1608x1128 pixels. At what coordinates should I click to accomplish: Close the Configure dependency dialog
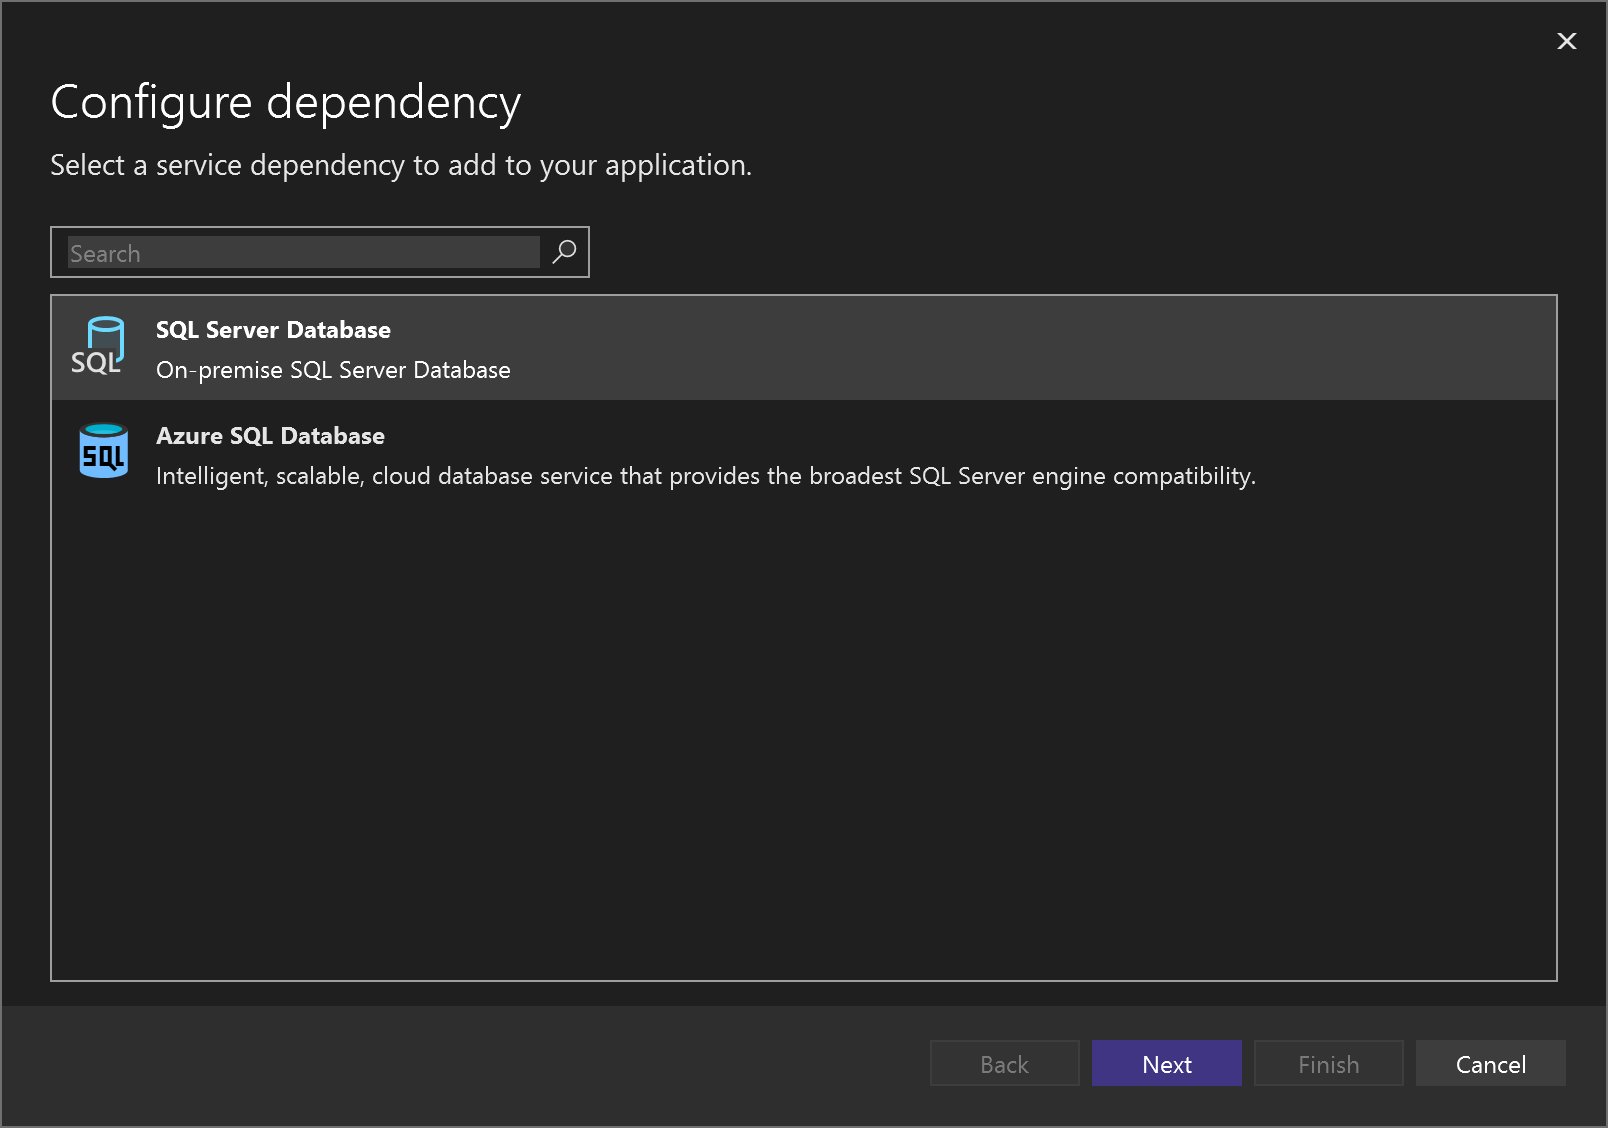(1565, 42)
